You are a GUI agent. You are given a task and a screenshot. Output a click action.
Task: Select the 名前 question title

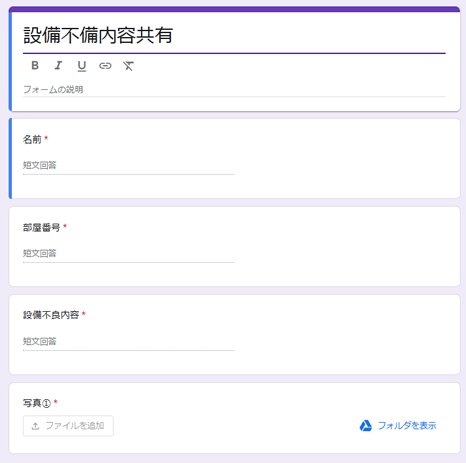point(32,139)
